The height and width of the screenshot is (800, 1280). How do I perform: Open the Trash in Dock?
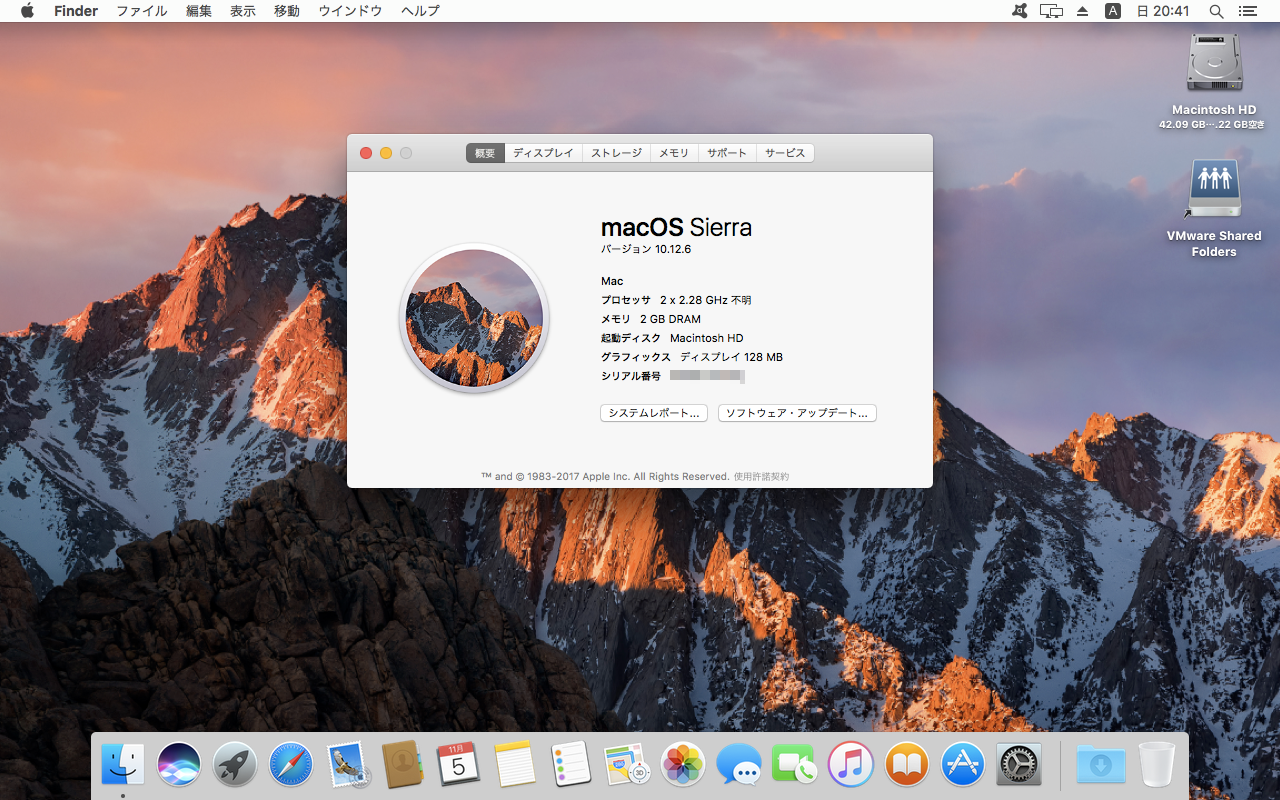coord(1157,765)
